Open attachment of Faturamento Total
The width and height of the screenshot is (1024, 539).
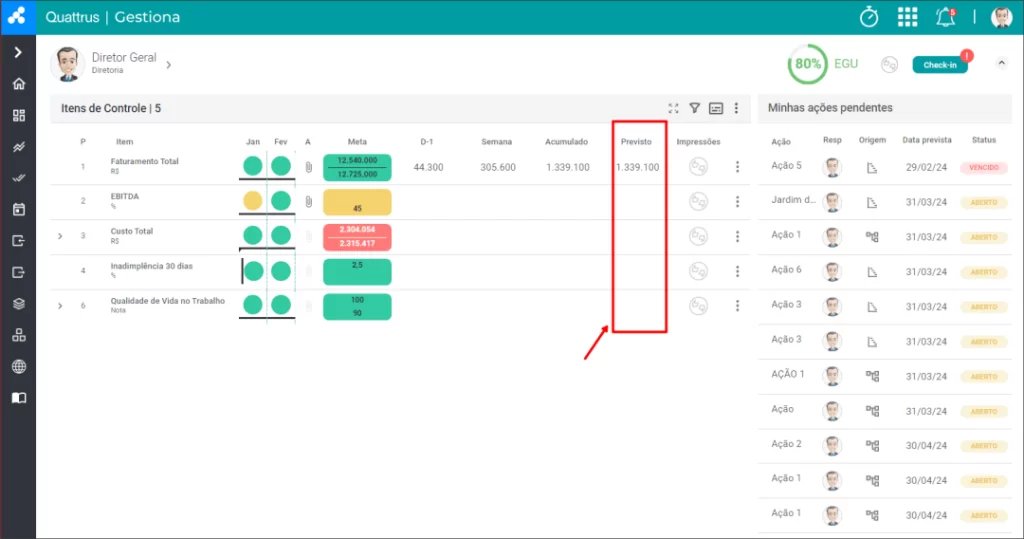(x=309, y=167)
